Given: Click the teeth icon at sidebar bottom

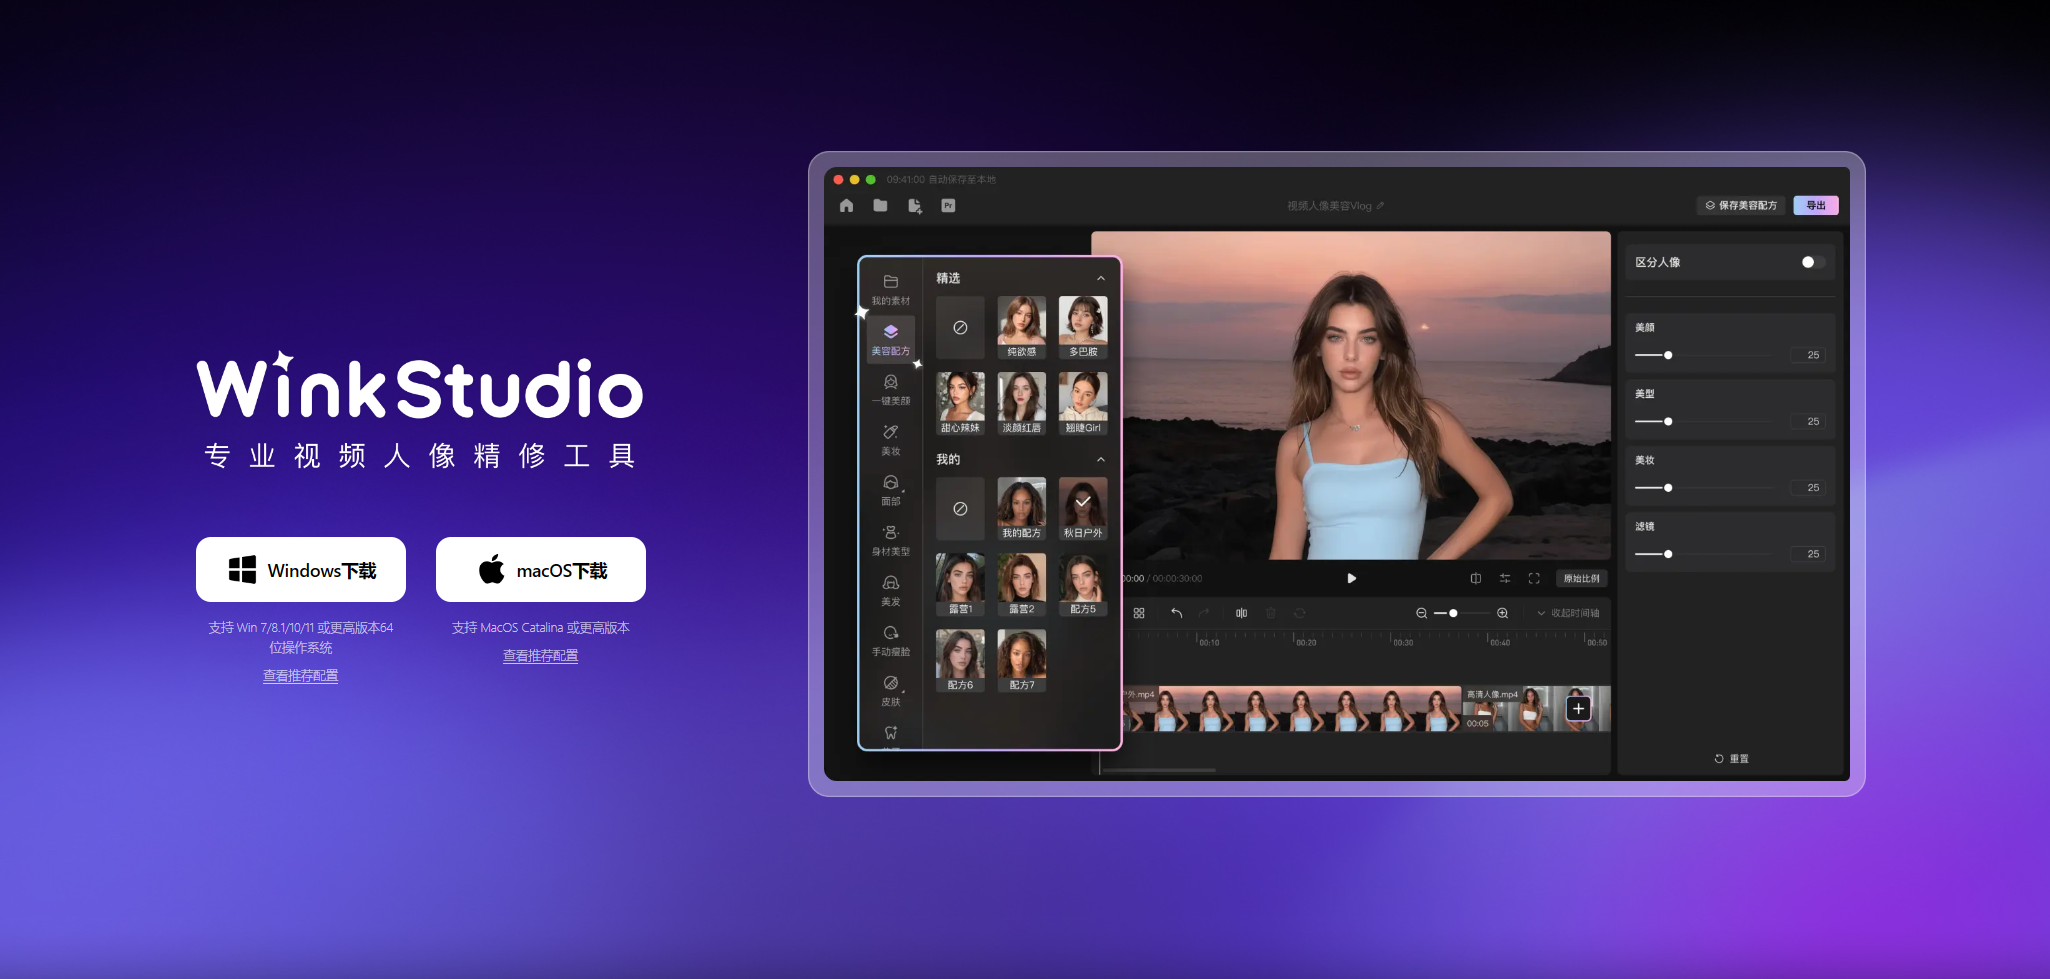Looking at the screenshot, I should point(890,733).
